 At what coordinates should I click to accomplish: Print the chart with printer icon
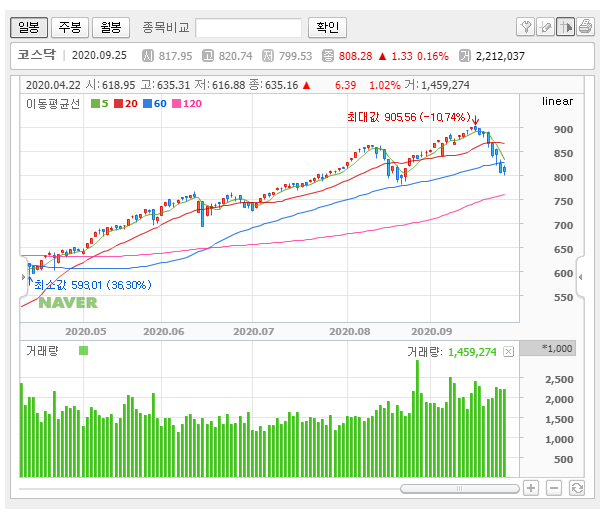click(x=585, y=27)
